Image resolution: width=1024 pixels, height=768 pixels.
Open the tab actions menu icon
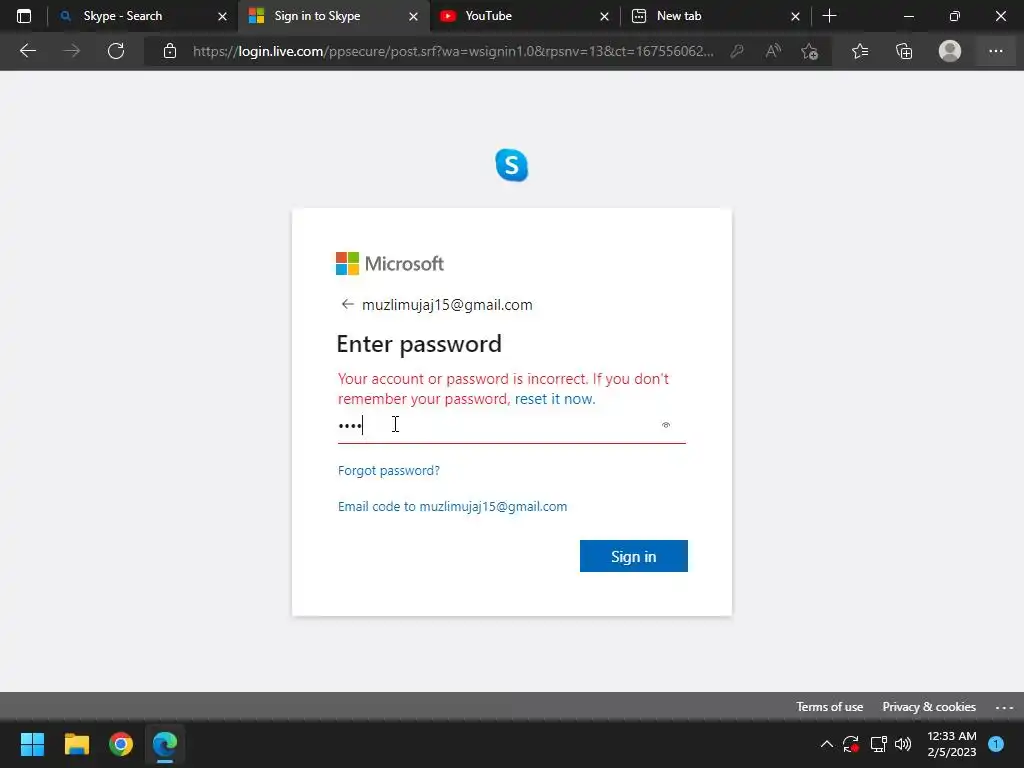click(24, 16)
